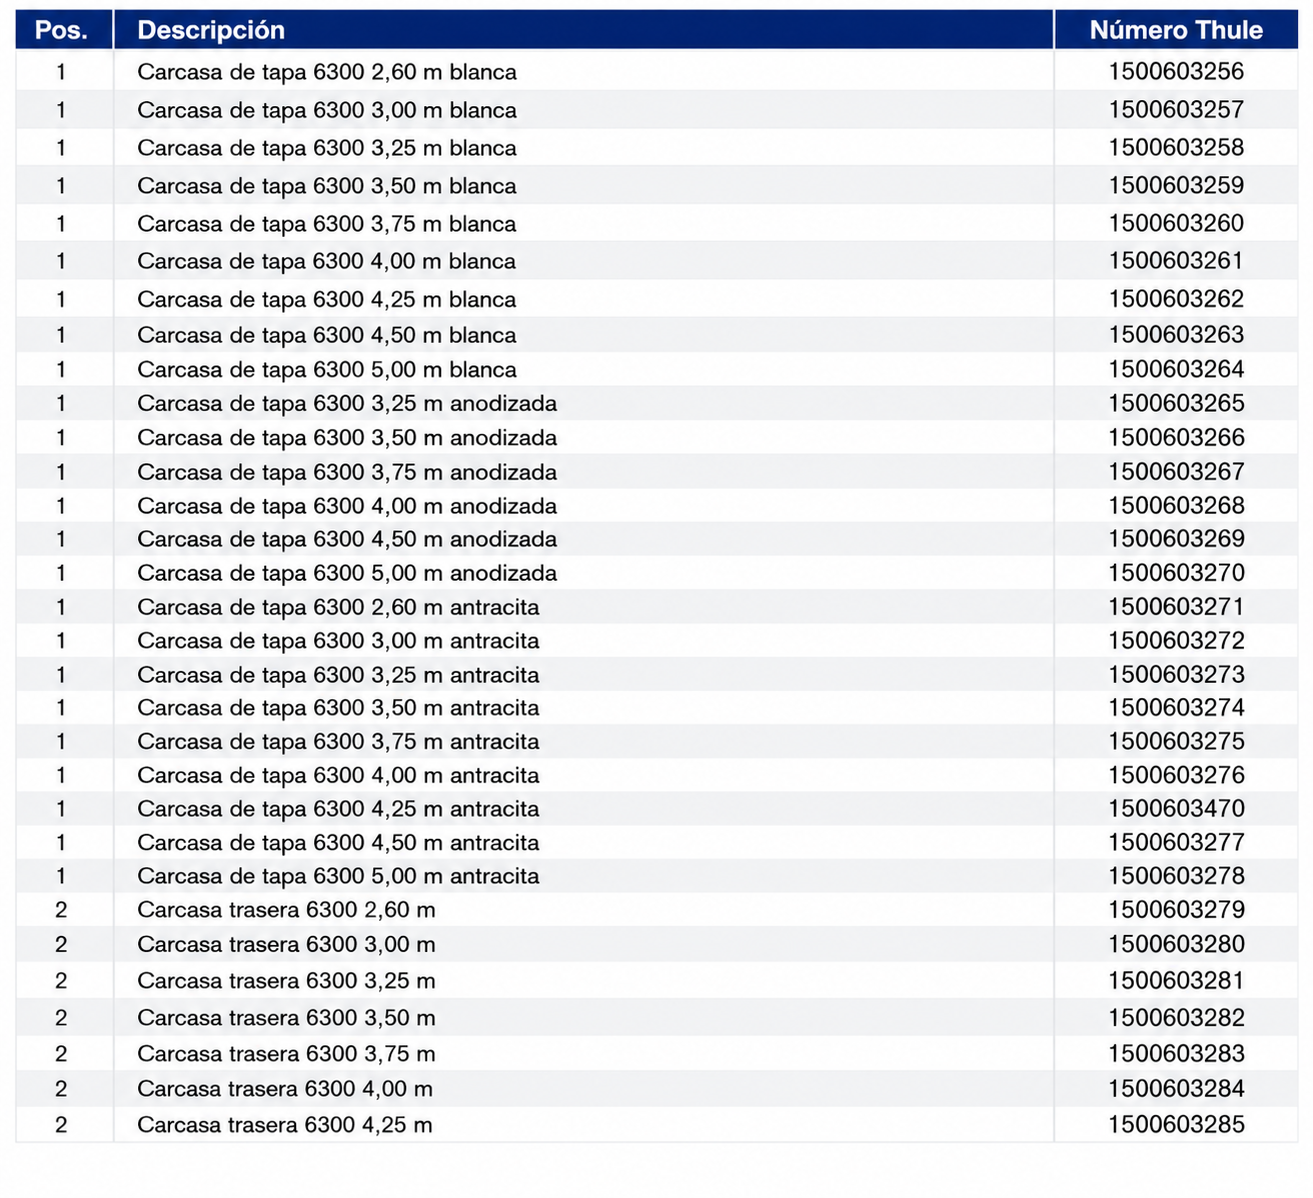Select part number 1500603276
This screenshot has height=1198, width=1313.
point(1176,775)
